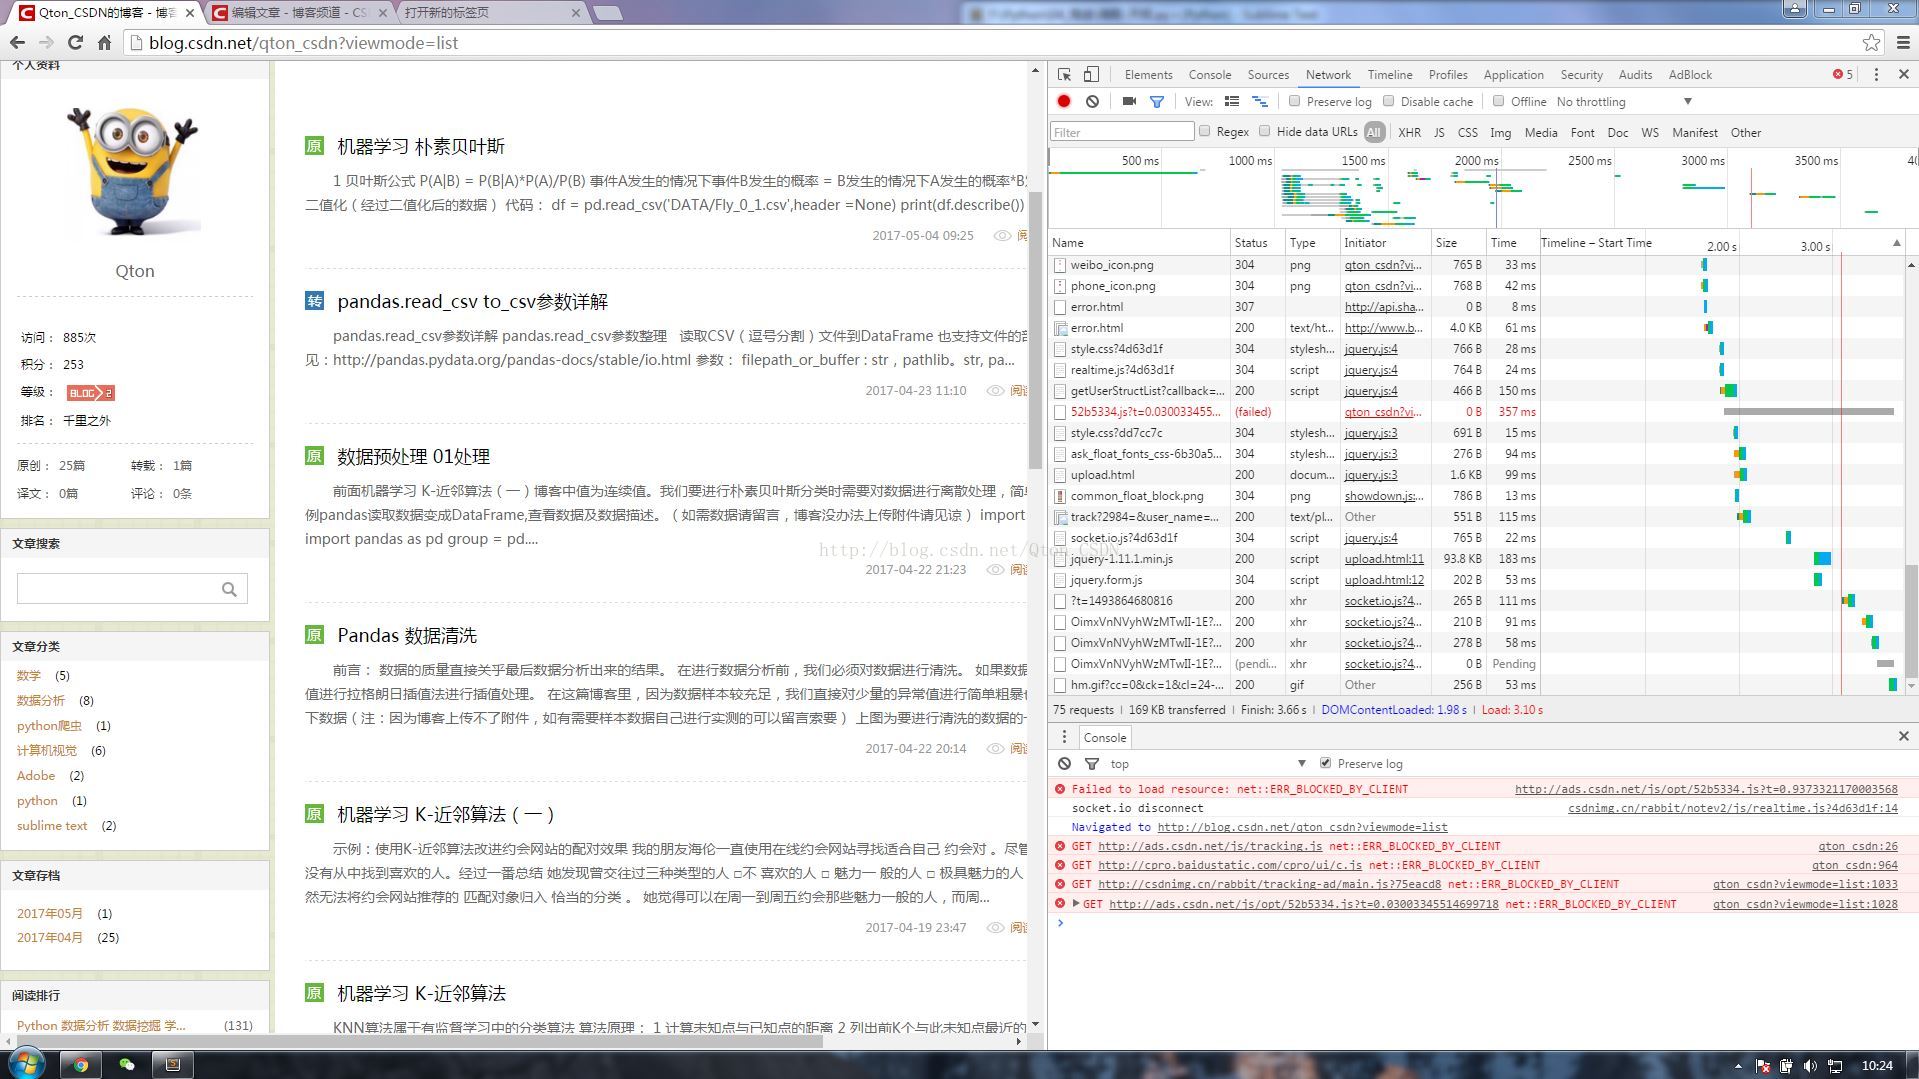Open Chrome from the taskbar
The image size is (1919, 1079).
80,1064
